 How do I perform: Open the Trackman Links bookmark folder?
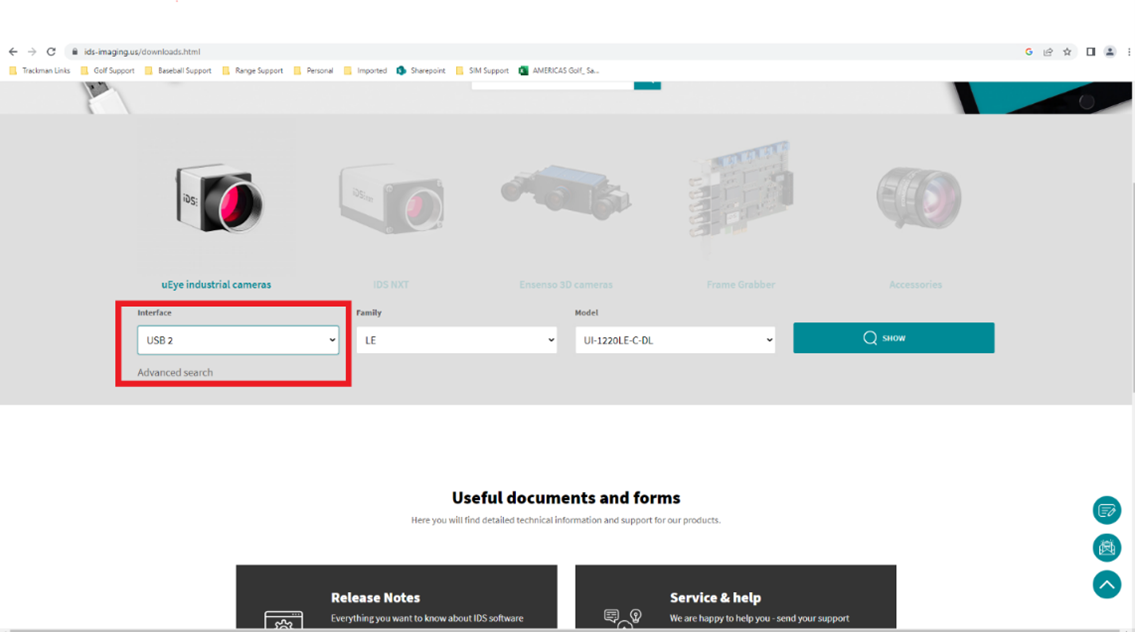[x=40, y=71]
